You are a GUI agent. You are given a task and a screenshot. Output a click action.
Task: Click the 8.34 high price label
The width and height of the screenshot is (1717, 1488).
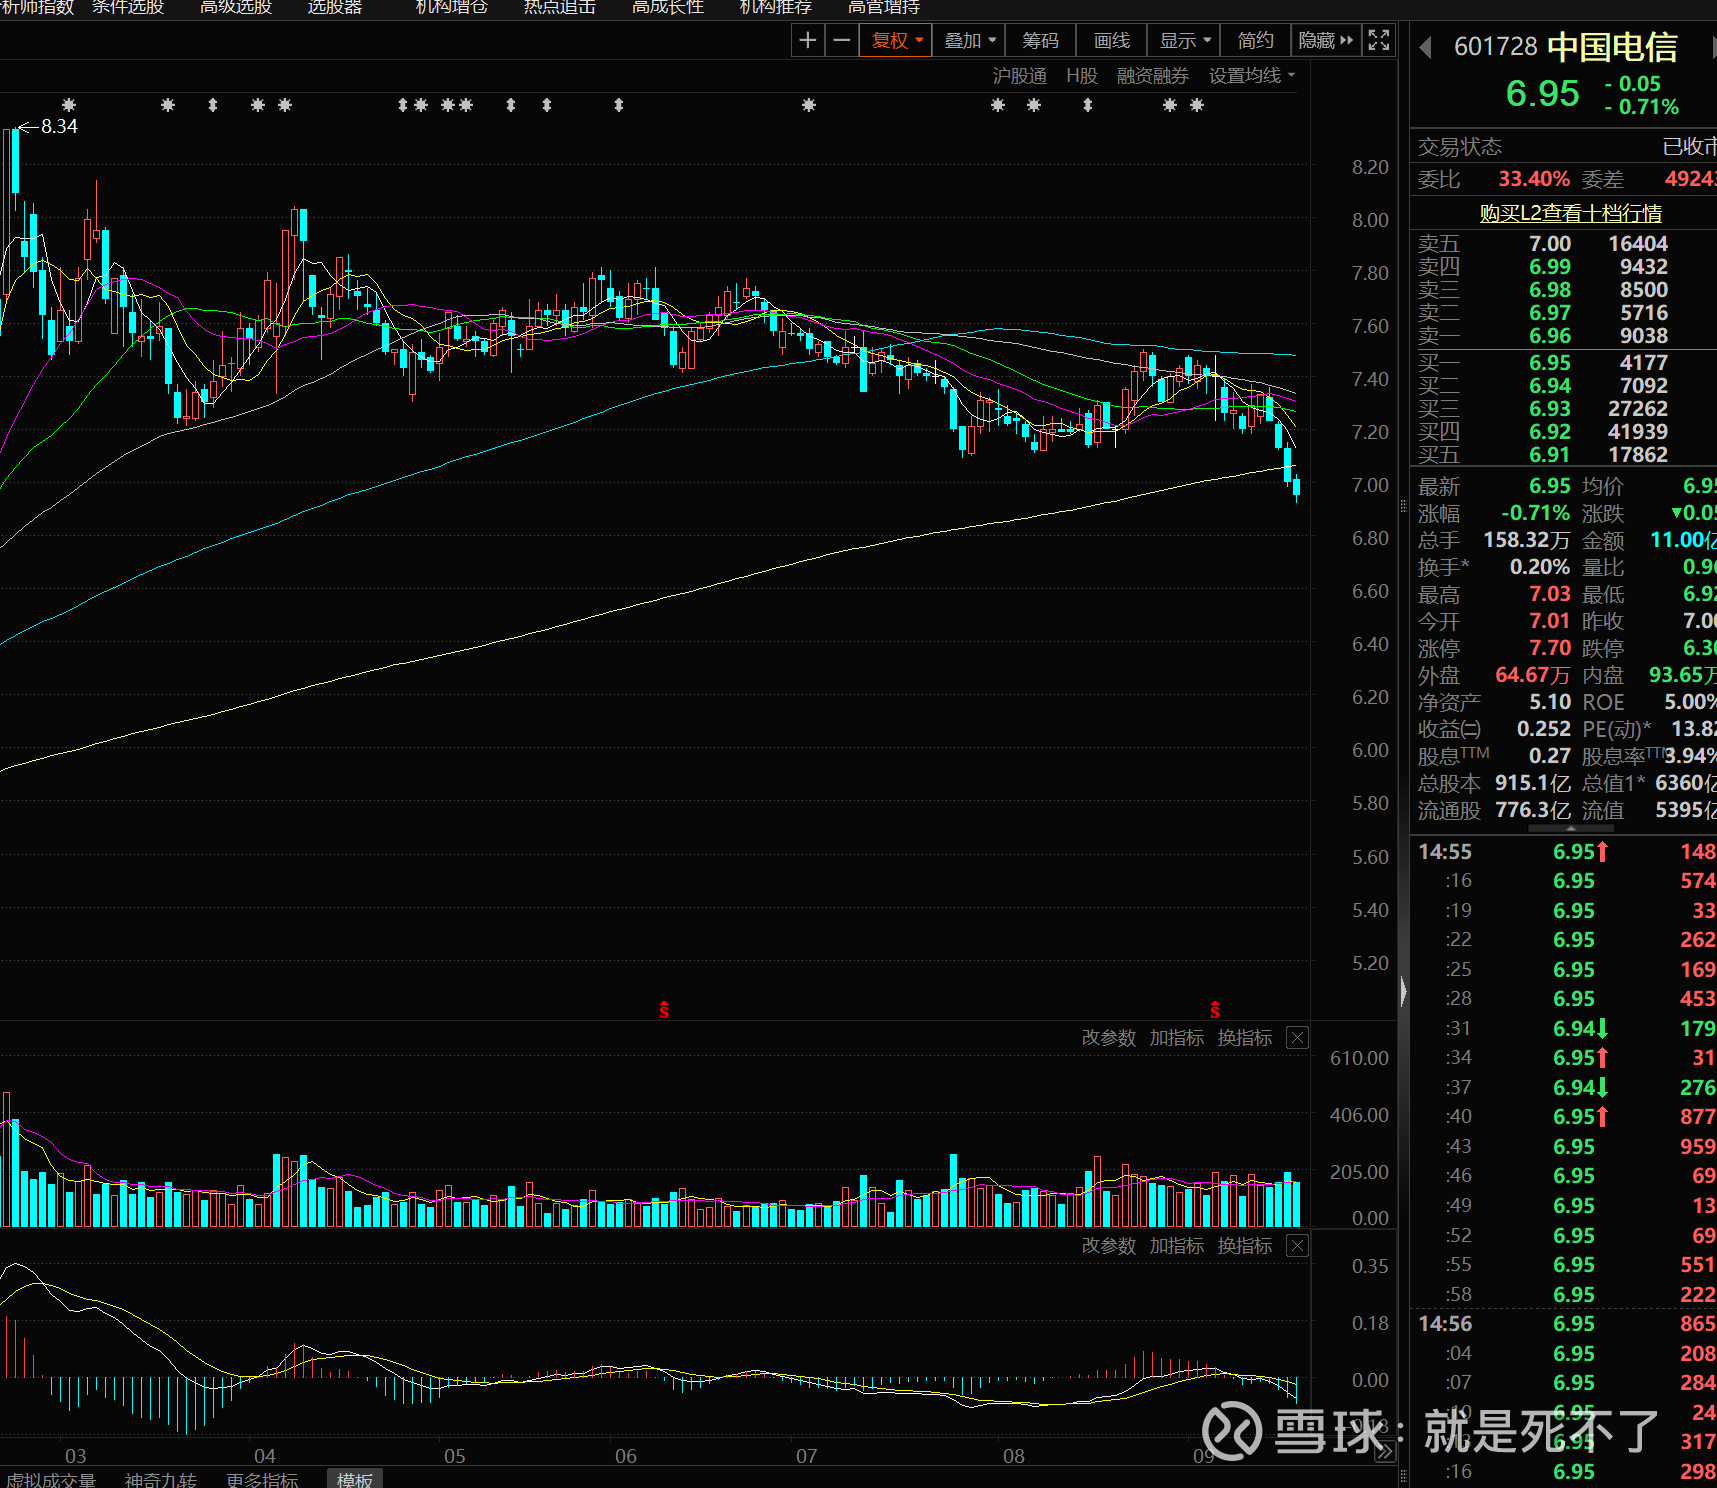59,127
